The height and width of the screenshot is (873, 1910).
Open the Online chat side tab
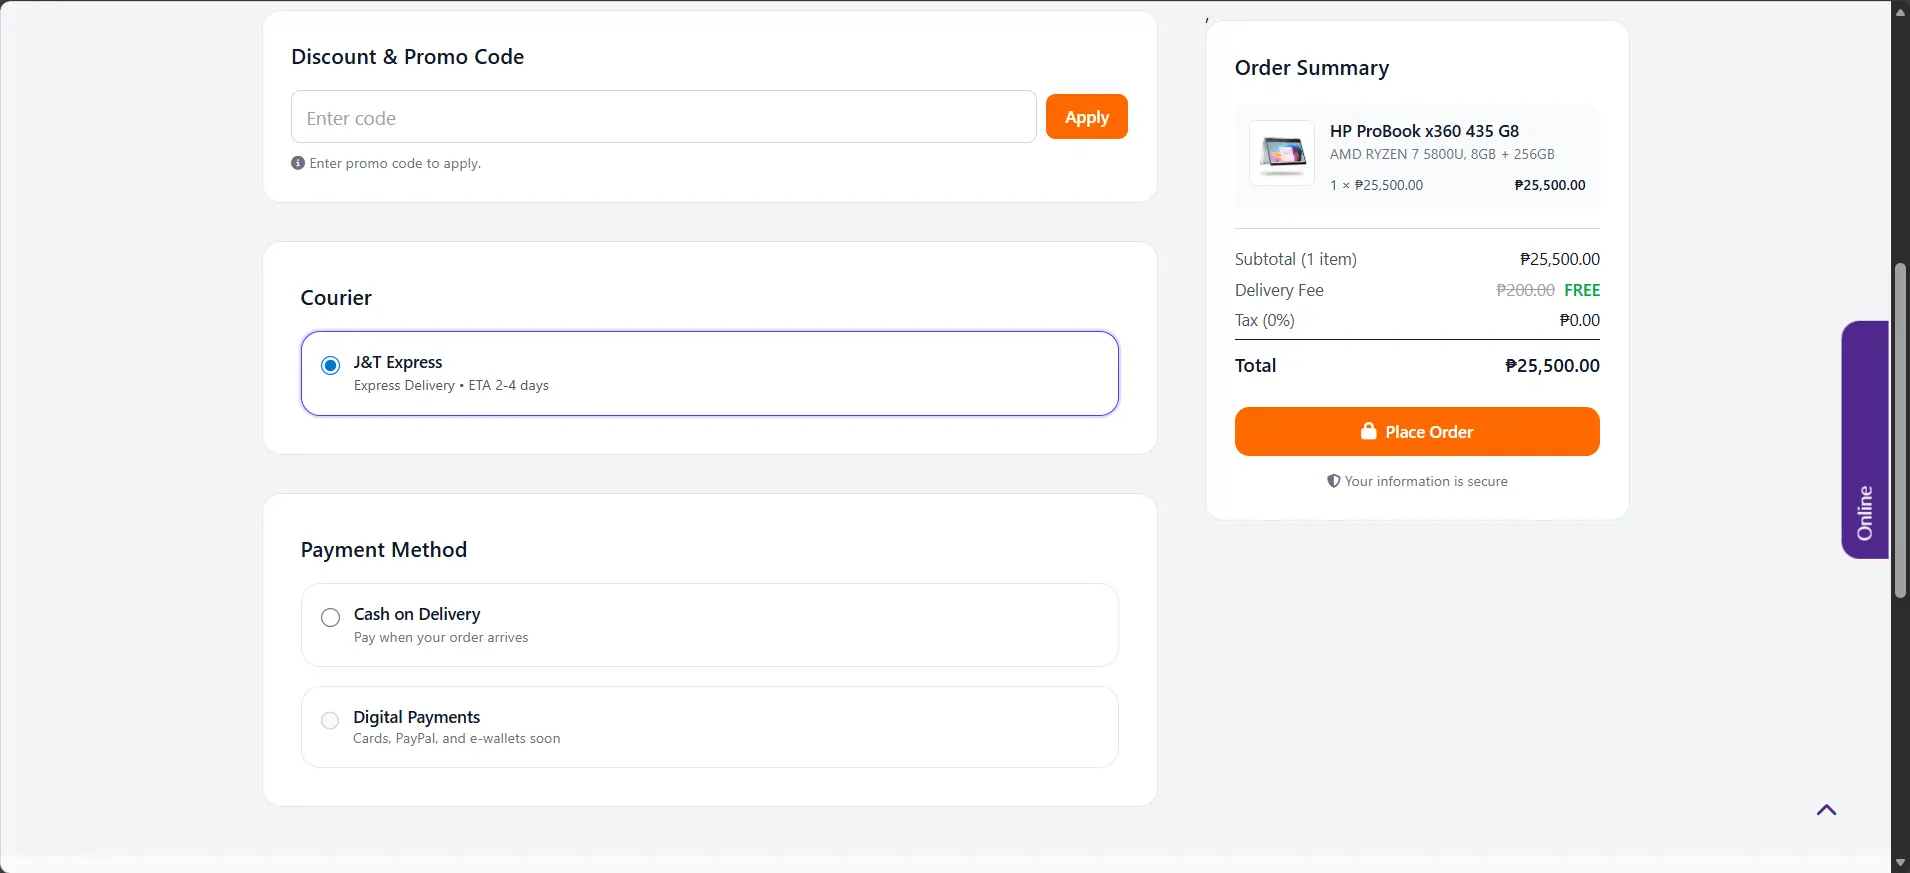(x=1864, y=440)
